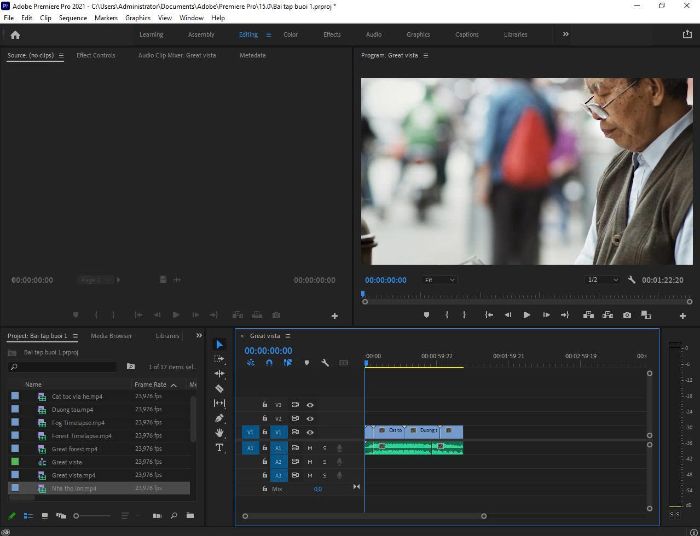This screenshot has width=700, height=536.
Task: Open Program monitor button editor plus
Action: [x=683, y=316]
